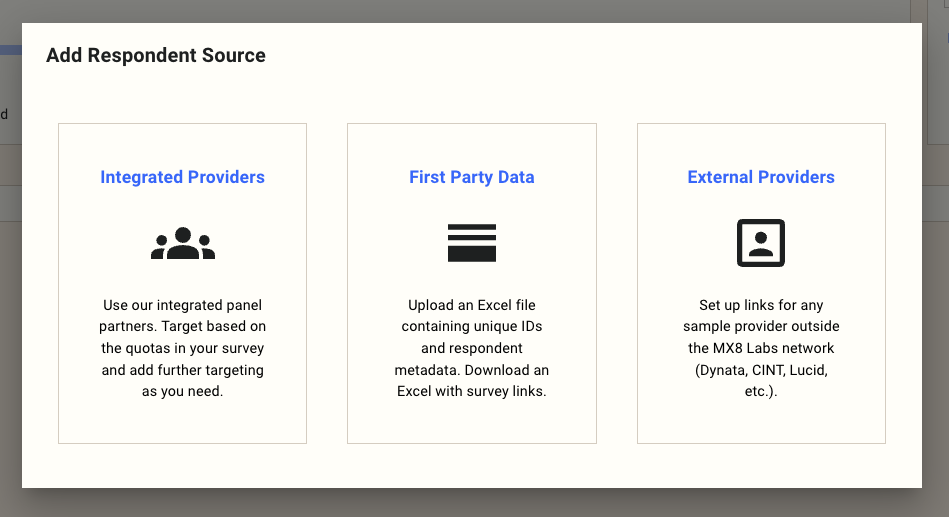Click the Integrated Providers people group icon

[183, 243]
